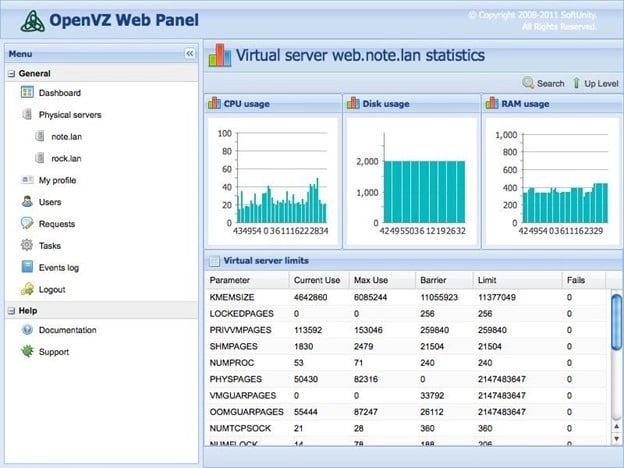Click the statistics chart icon in page title
The width and height of the screenshot is (624, 468).
point(220,55)
